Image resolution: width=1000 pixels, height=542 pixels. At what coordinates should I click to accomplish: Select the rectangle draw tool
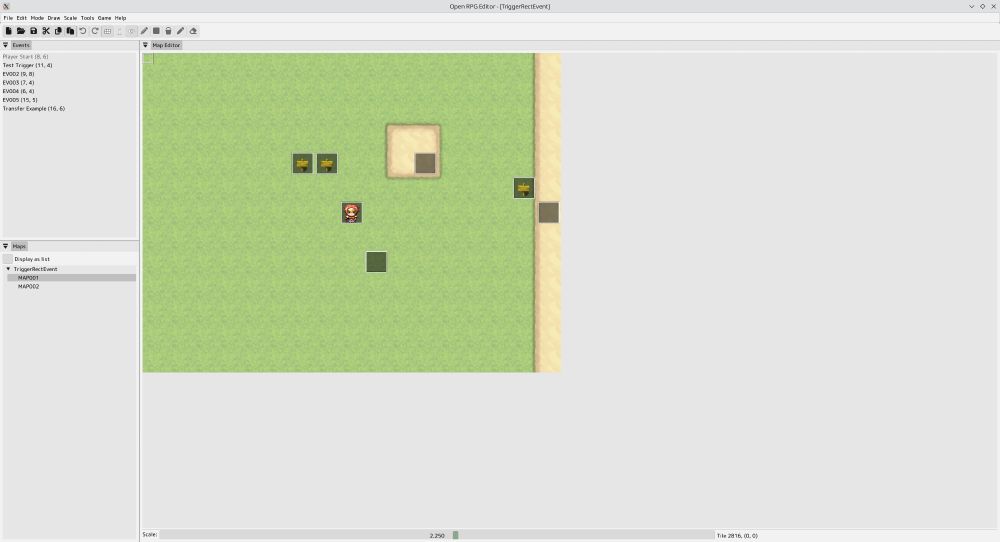pos(156,31)
